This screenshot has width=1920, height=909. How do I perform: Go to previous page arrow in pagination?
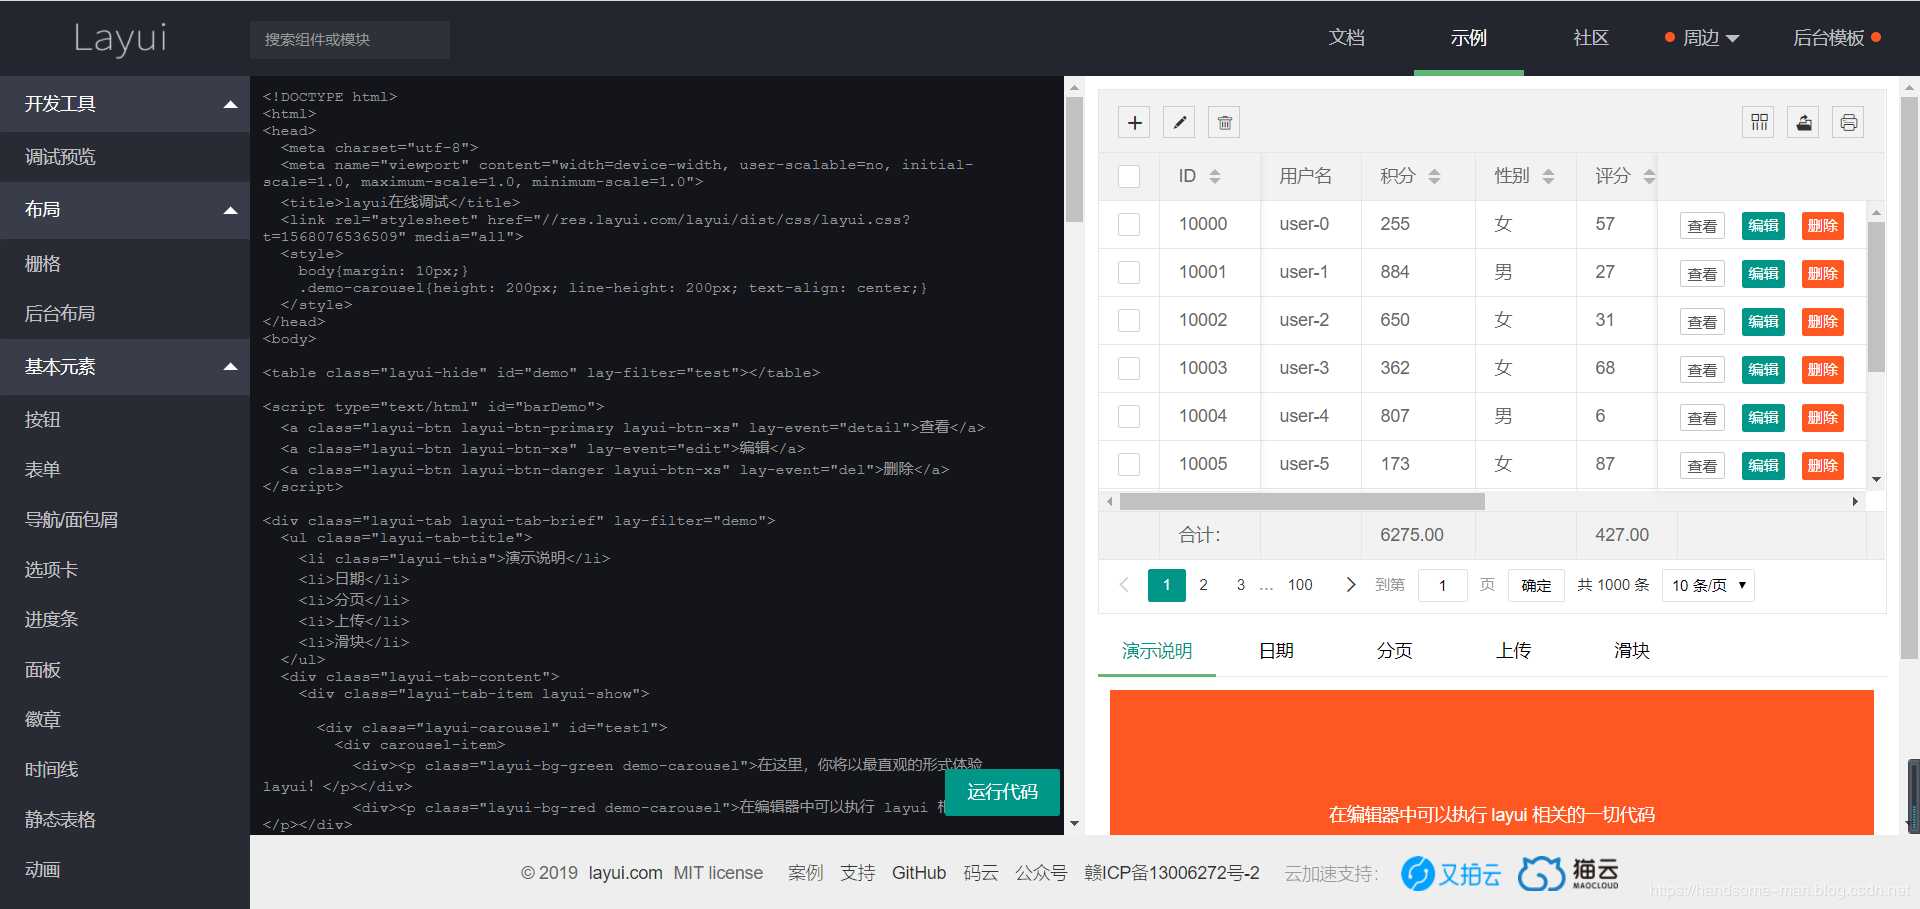pos(1124,585)
